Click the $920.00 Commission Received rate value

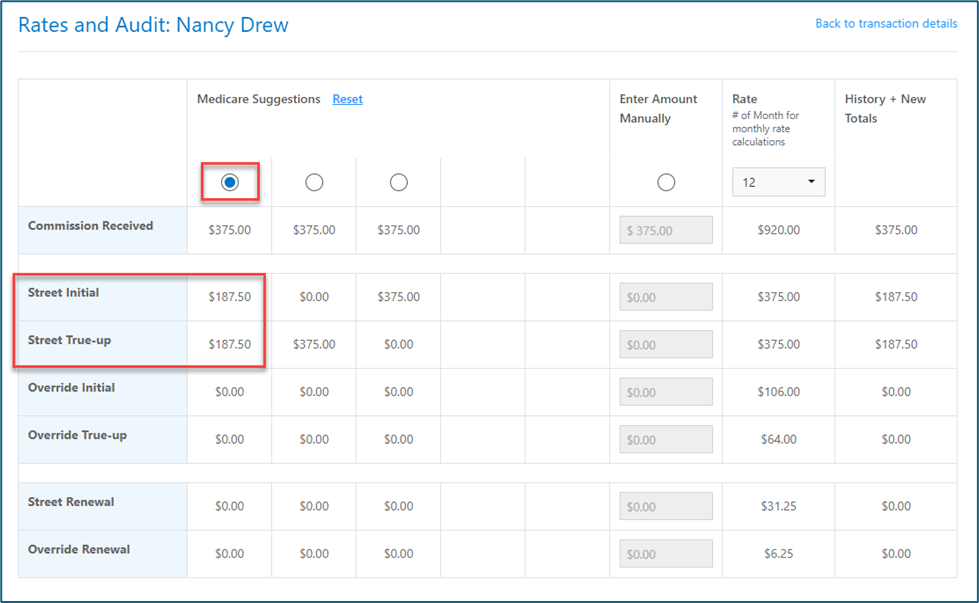778,230
